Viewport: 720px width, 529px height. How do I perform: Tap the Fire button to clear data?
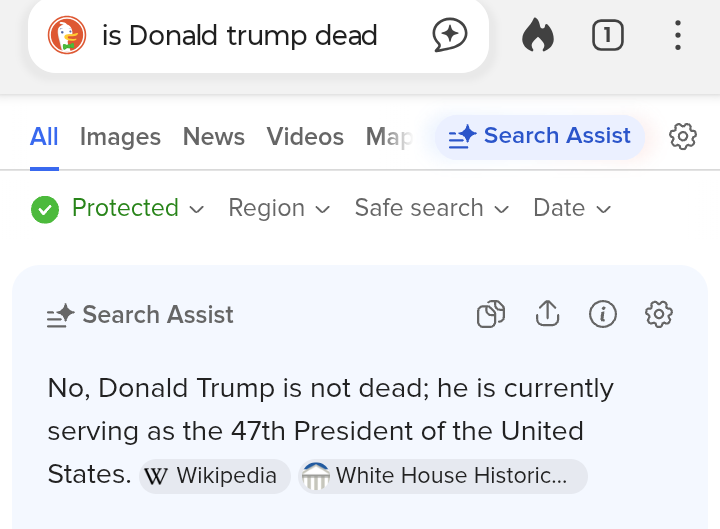(x=538, y=36)
